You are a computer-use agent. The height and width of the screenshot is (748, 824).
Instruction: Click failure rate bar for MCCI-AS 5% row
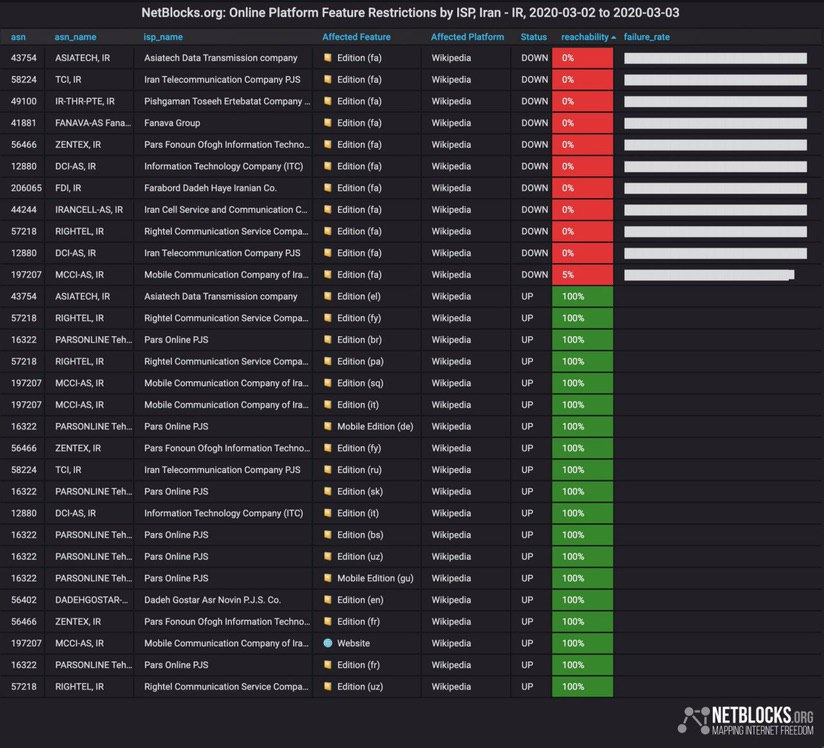pyautogui.click(x=709, y=275)
